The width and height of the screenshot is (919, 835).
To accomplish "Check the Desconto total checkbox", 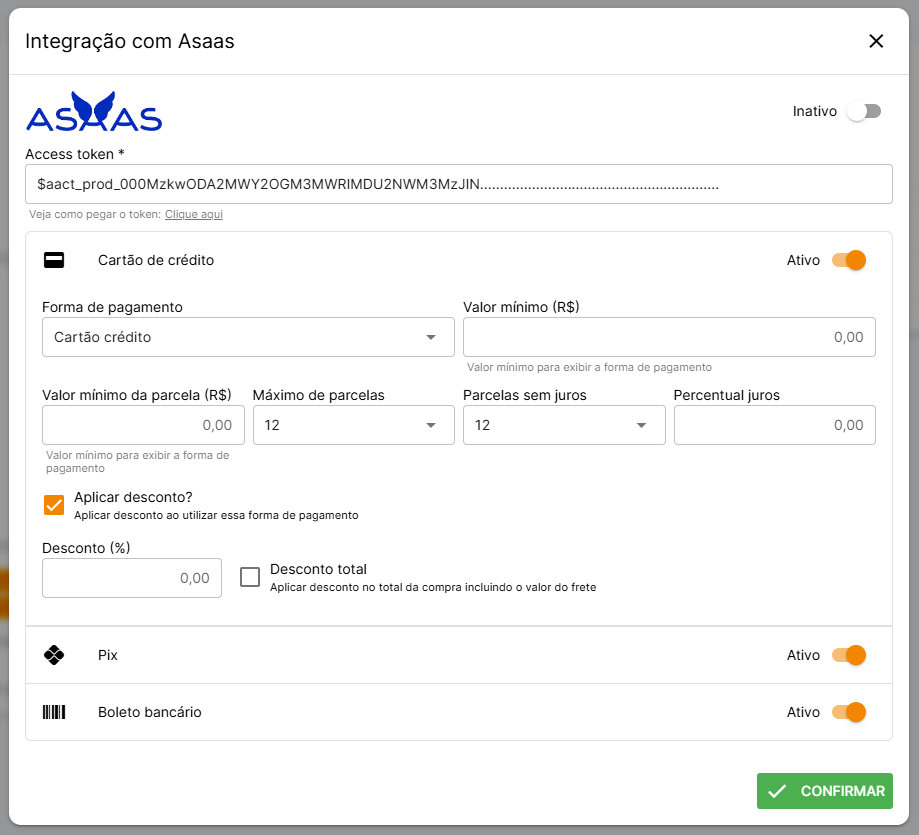I will coord(250,577).
